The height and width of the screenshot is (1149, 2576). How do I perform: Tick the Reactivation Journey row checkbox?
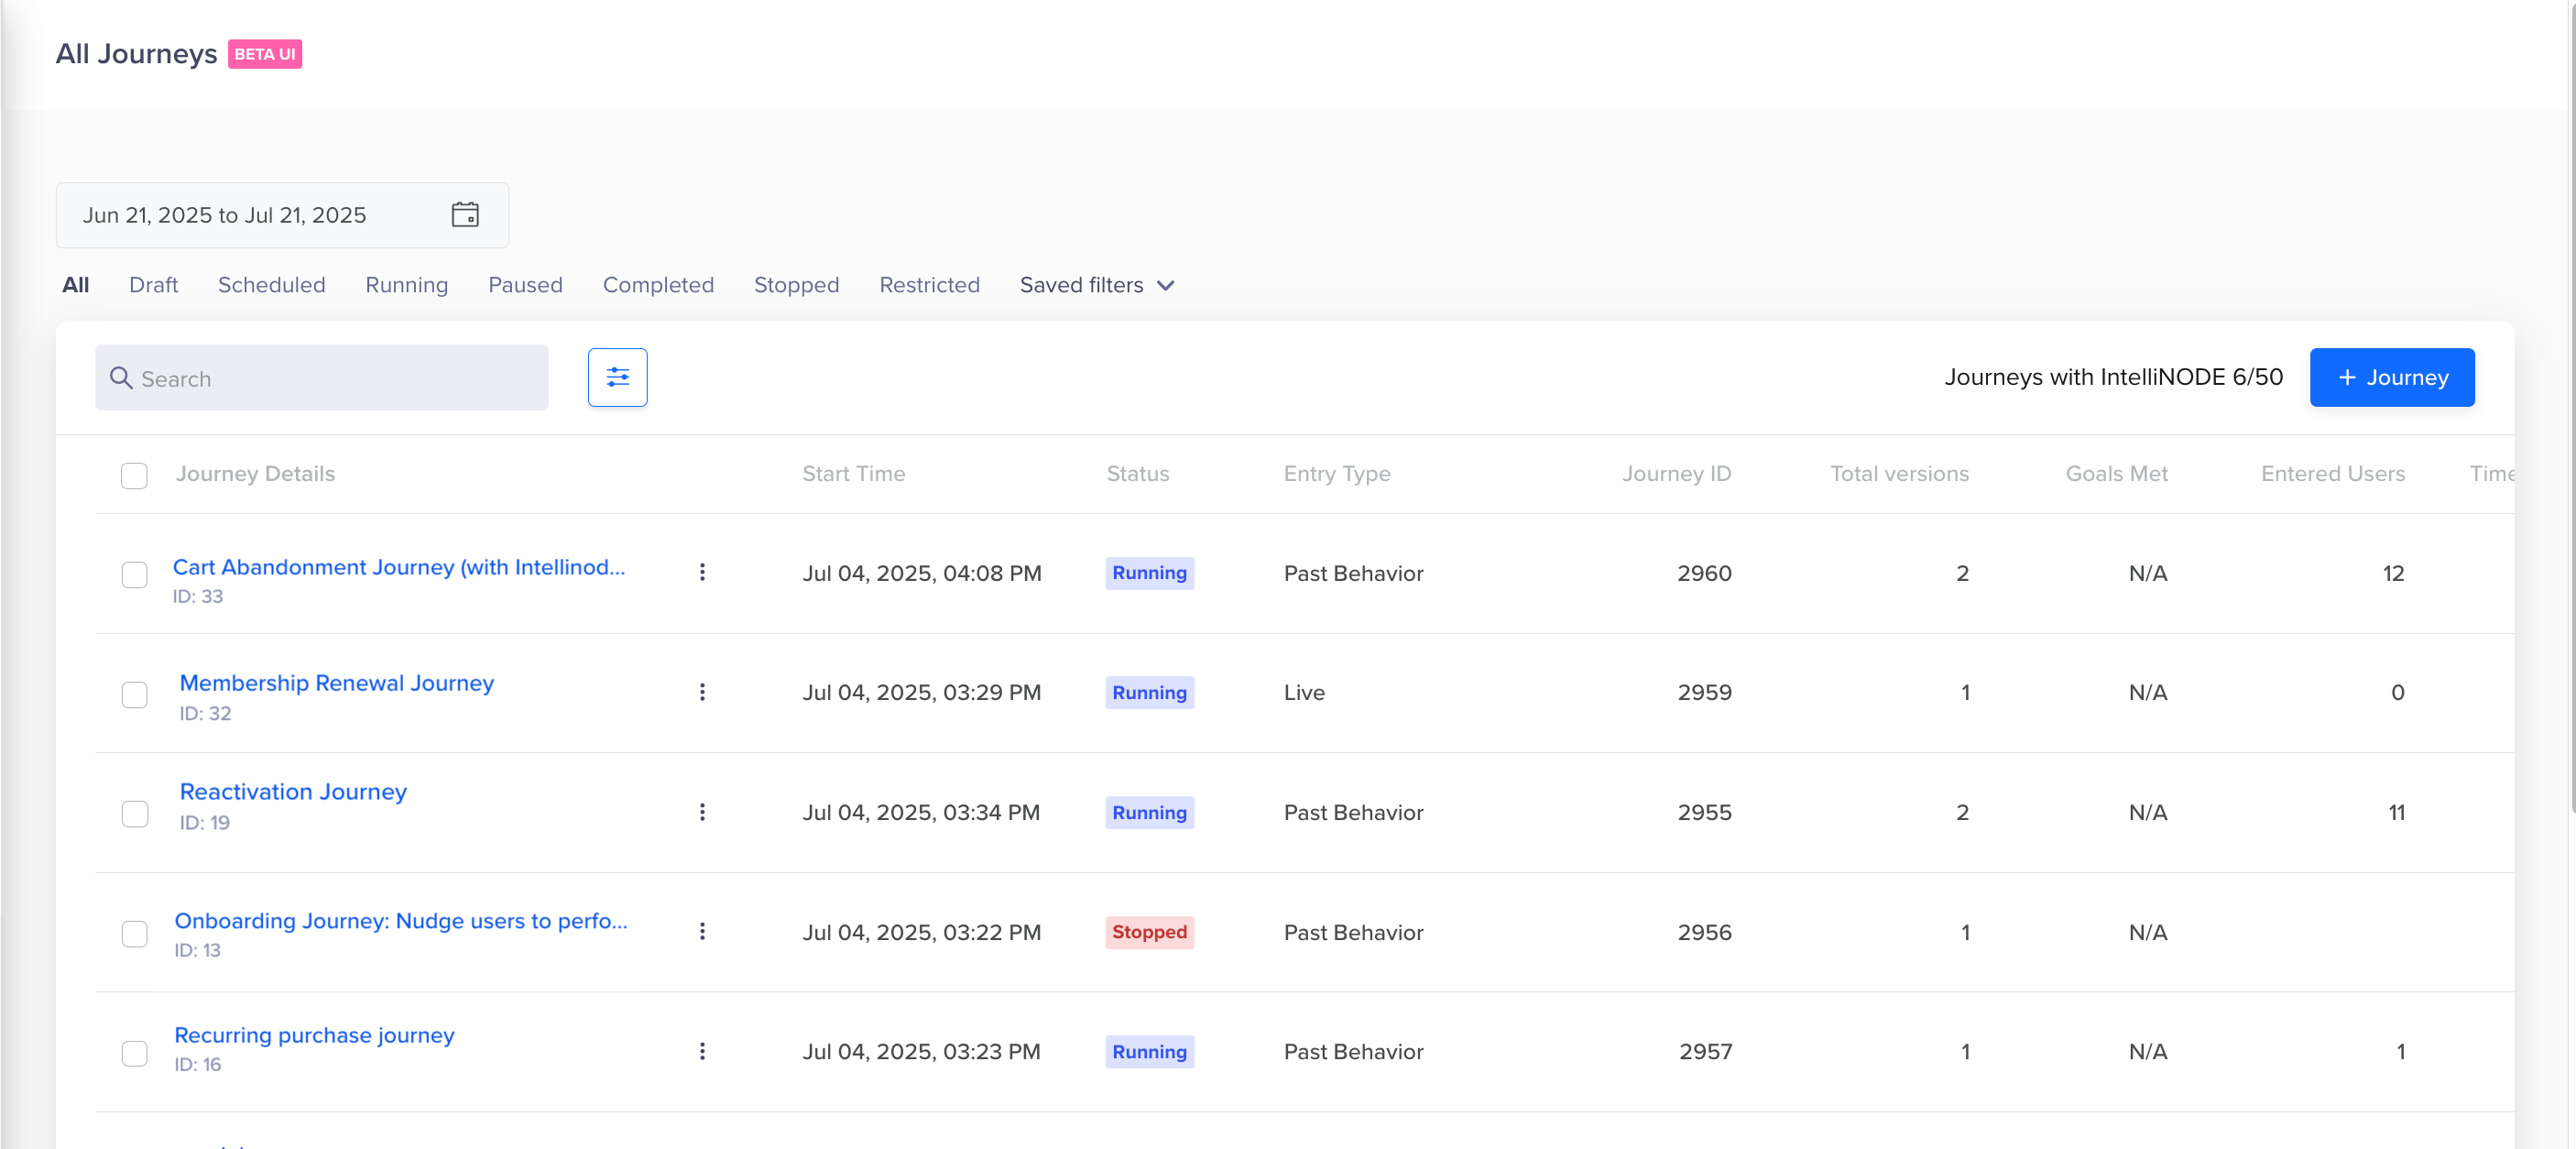tap(135, 814)
